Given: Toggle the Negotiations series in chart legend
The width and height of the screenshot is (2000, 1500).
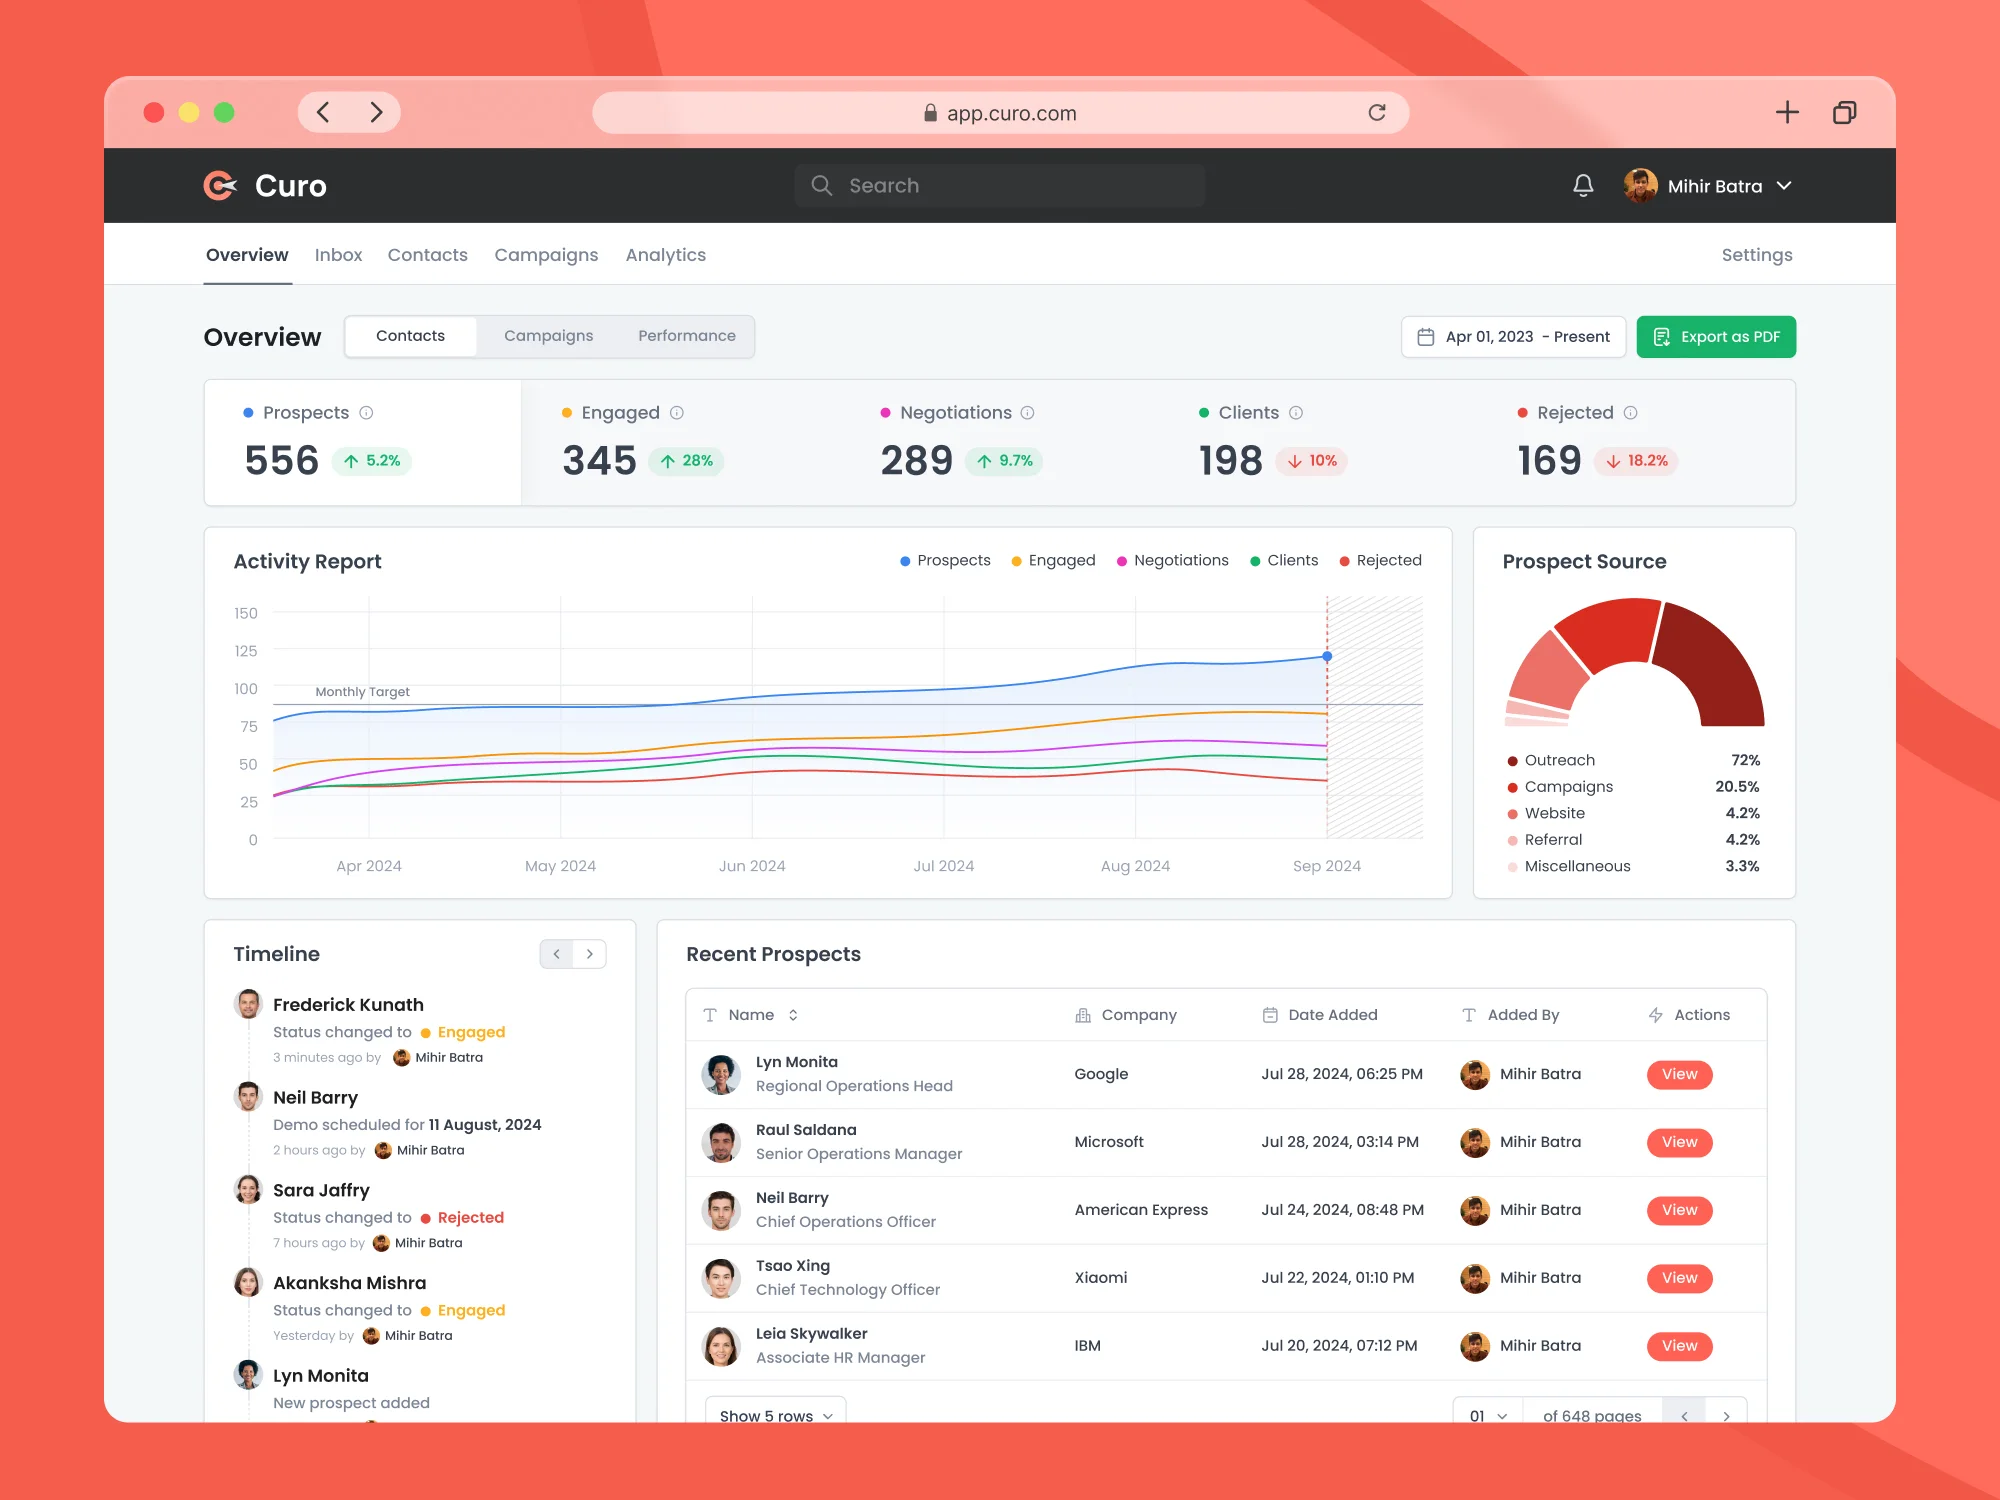Looking at the screenshot, I should pyautogui.click(x=1172, y=561).
